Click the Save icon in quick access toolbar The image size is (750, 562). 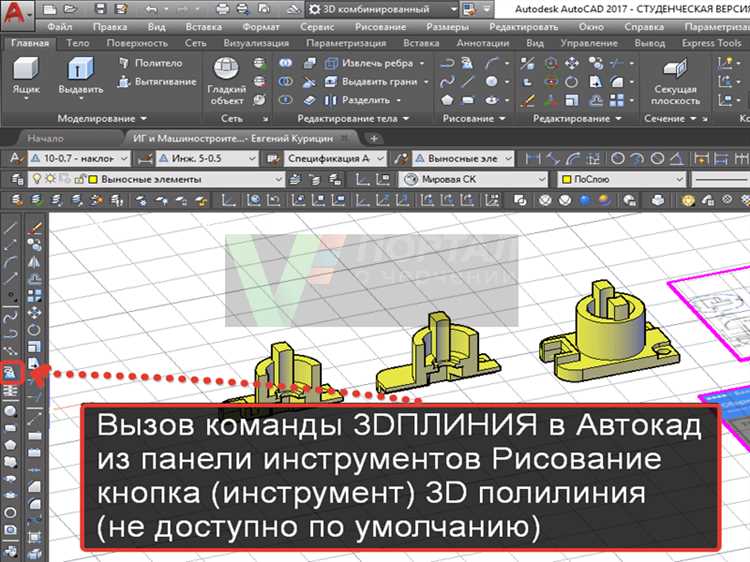(100, 9)
